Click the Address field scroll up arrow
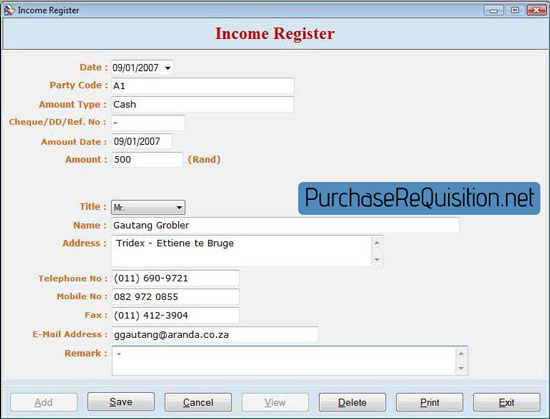550x419 pixels. [x=377, y=243]
